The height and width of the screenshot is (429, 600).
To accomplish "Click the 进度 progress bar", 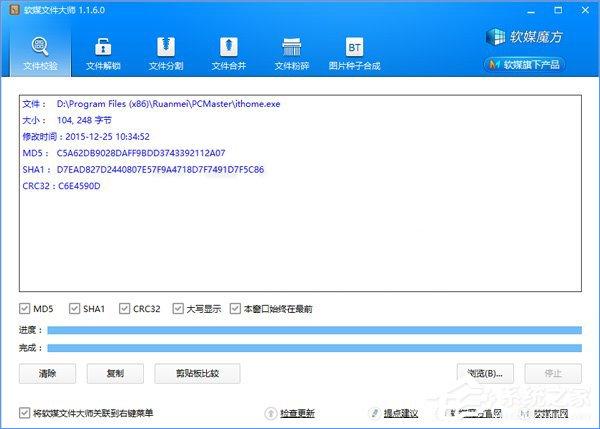I will coord(315,330).
